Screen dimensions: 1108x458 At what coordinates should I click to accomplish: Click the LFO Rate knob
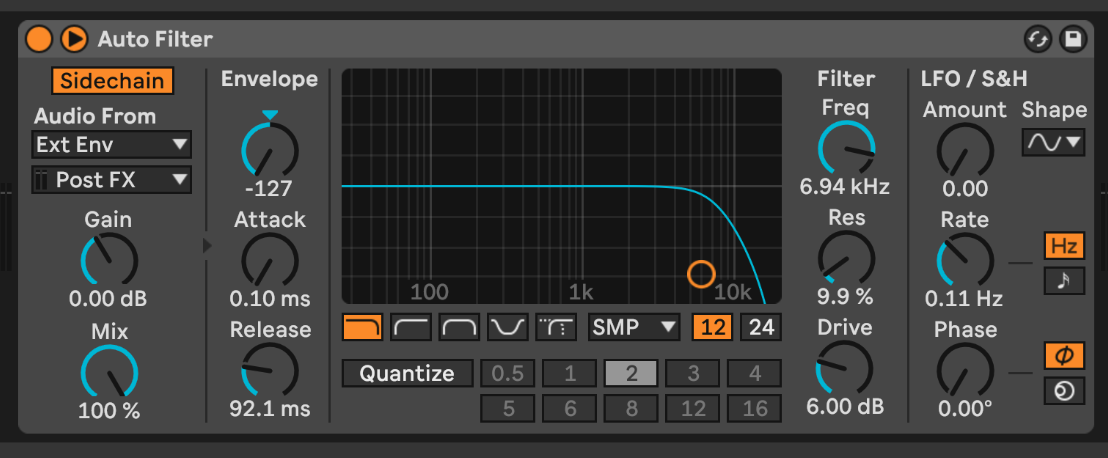click(x=965, y=260)
